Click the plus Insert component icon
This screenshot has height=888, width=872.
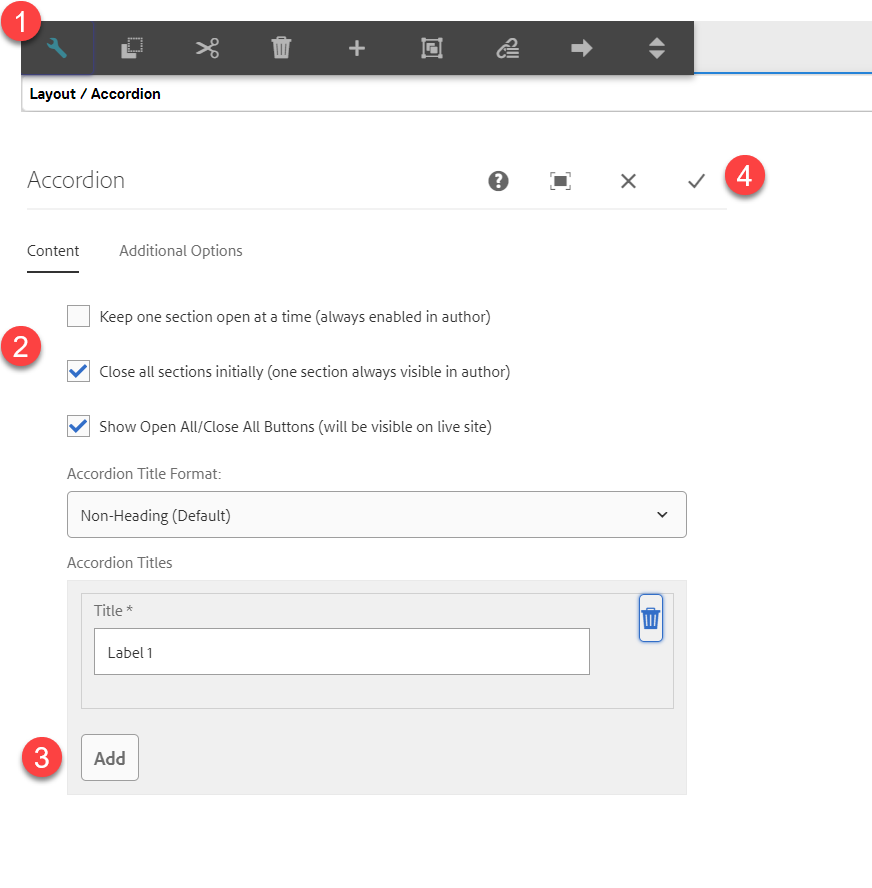tap(356, 48)
